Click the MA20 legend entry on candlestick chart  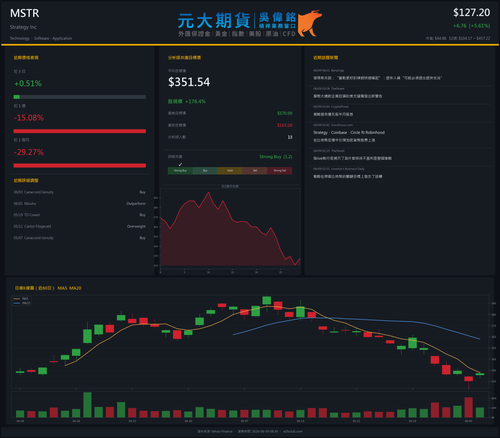coord(22,303)
